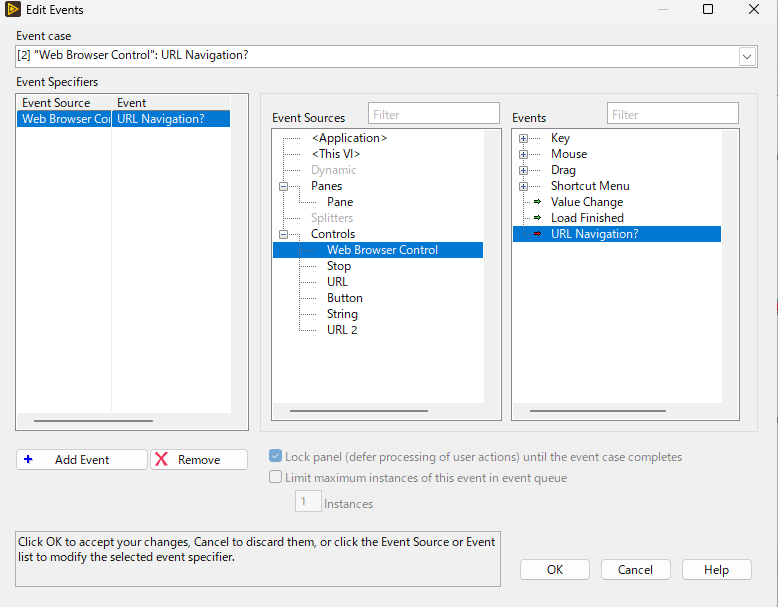The image size is (778, 607).
Task: Click URL Navigation? cell in Event Specifiers
Action: click(x=171, y=119)
